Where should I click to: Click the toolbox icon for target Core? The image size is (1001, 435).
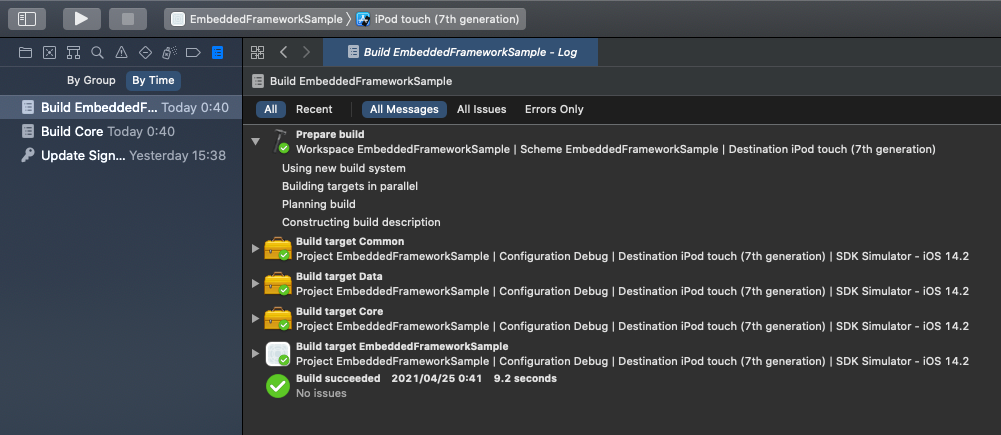(x=278, y=318)
